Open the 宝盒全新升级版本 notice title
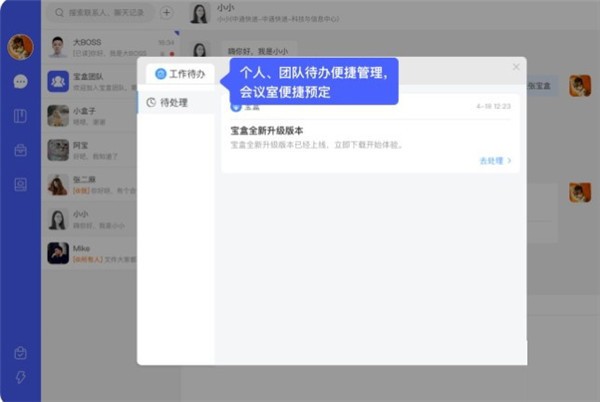This screenshot has height=402, width=600. click(x=267, y=131)
